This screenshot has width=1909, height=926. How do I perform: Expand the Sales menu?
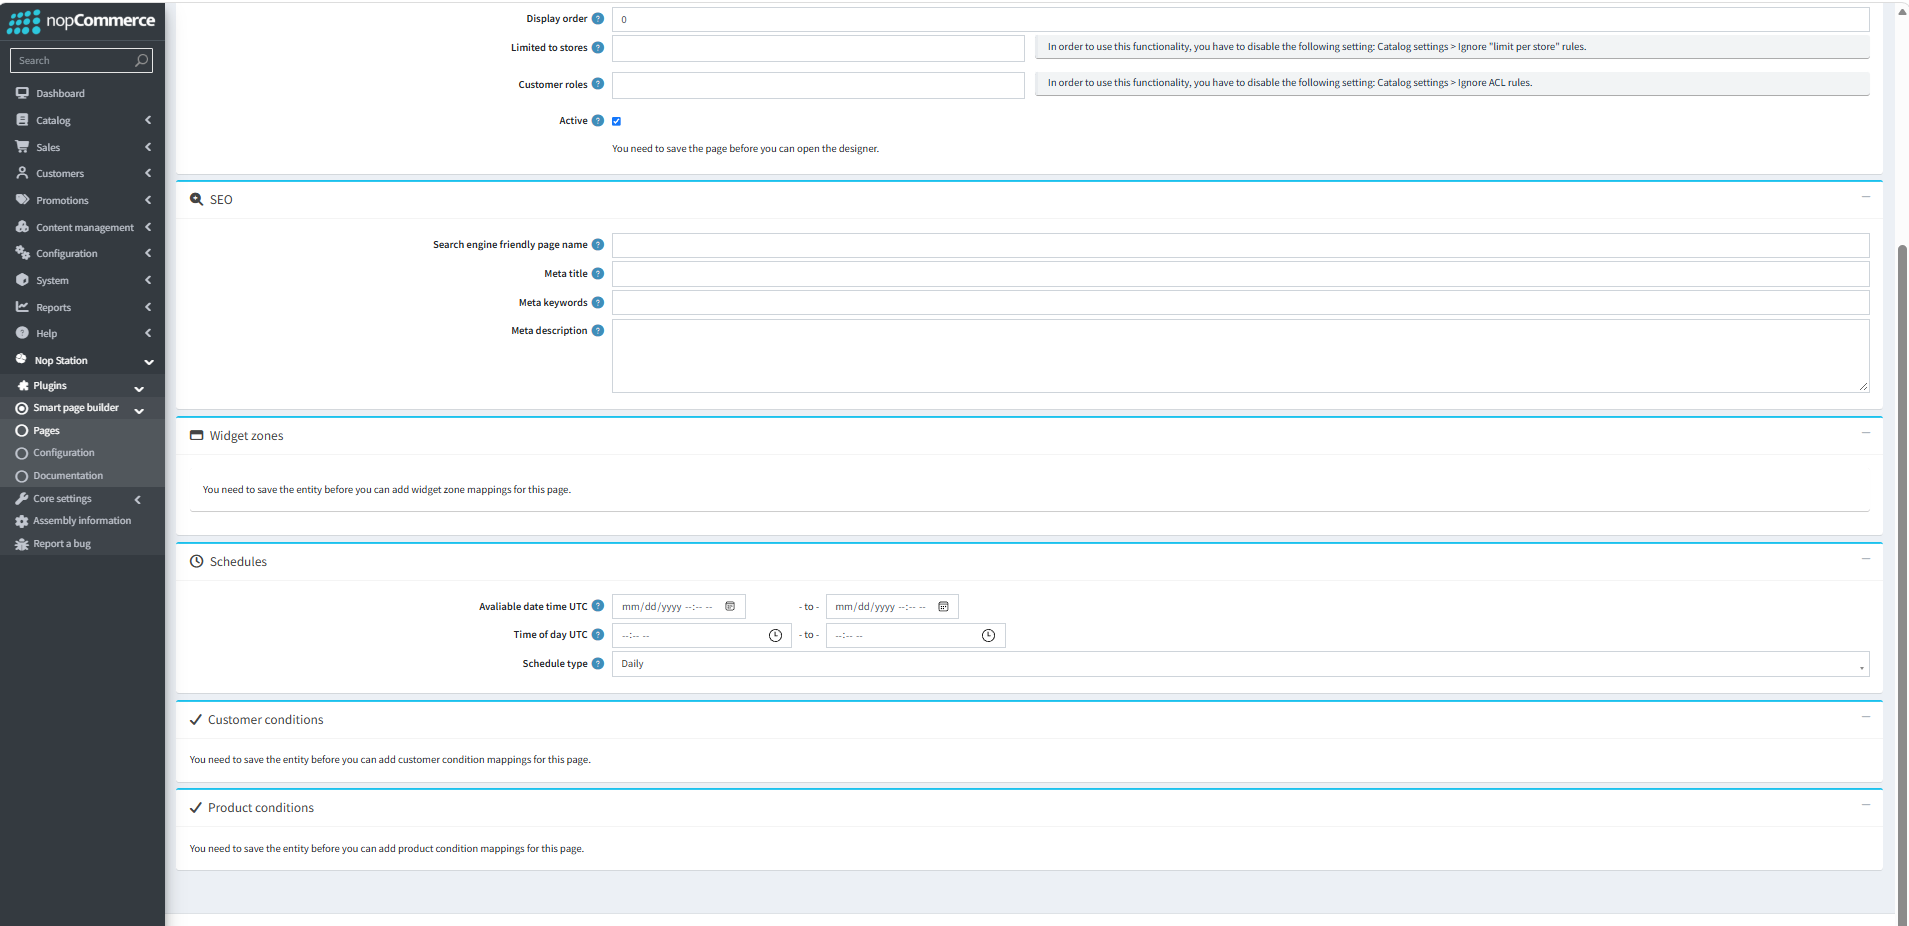coord(82,147)
